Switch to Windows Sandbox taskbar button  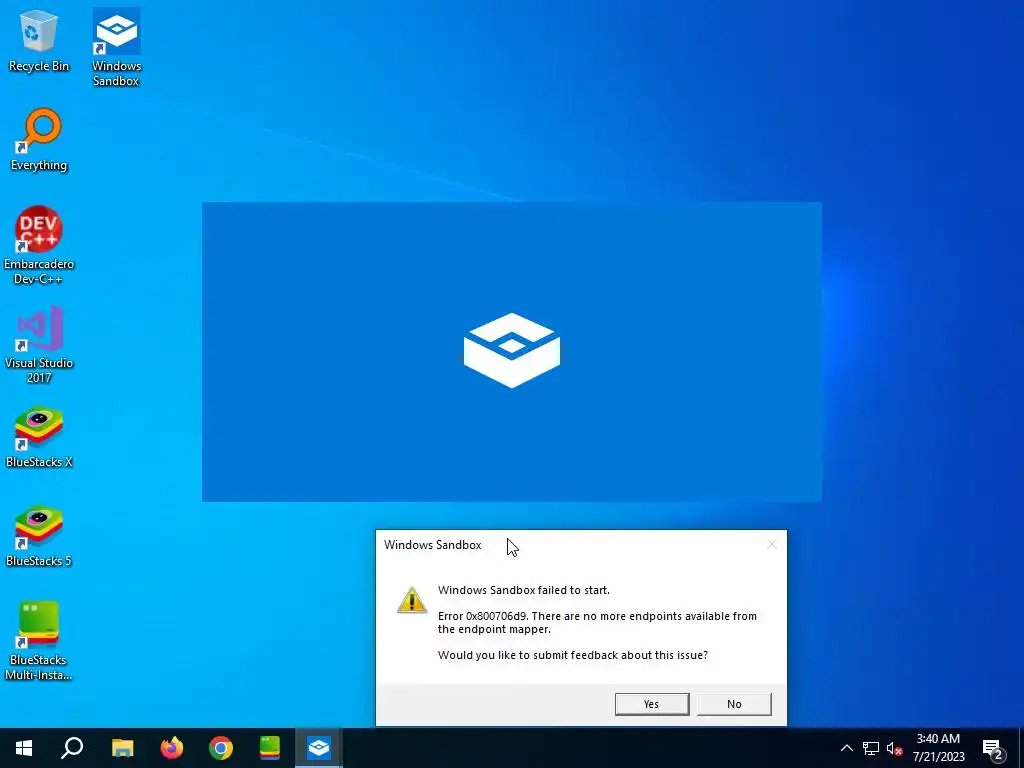click(x=319, y=748)
